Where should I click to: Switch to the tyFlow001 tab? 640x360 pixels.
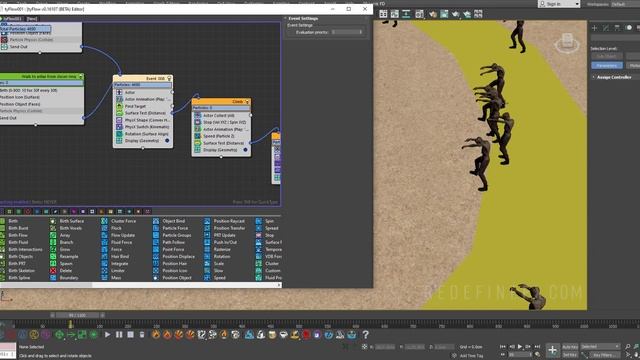tap(12, 19)
